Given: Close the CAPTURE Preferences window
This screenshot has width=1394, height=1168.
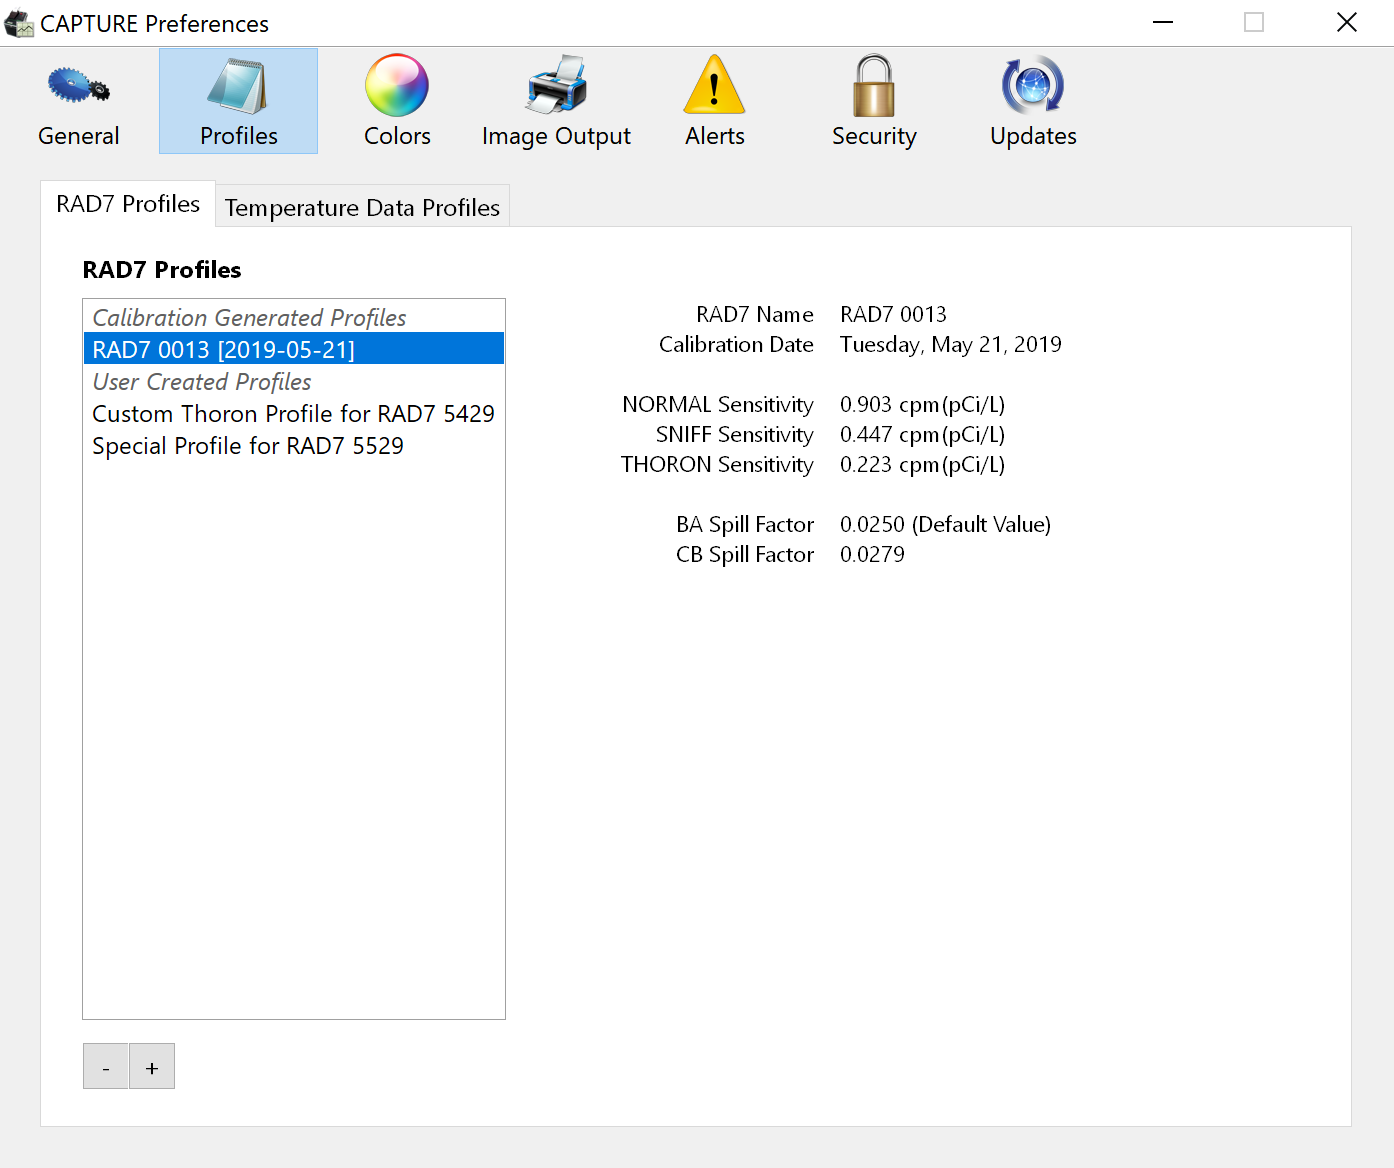Looking at the screenshot, I should [1346, 23].
